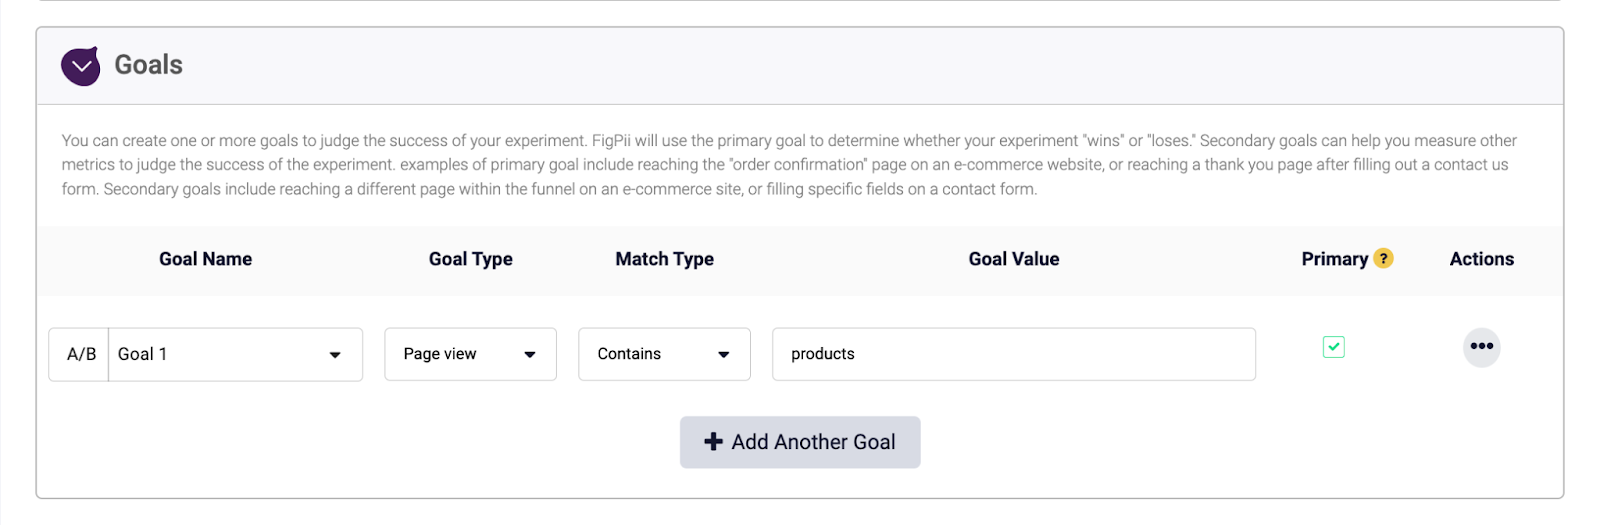Click the Match Type column header

(x=665, y=259)
